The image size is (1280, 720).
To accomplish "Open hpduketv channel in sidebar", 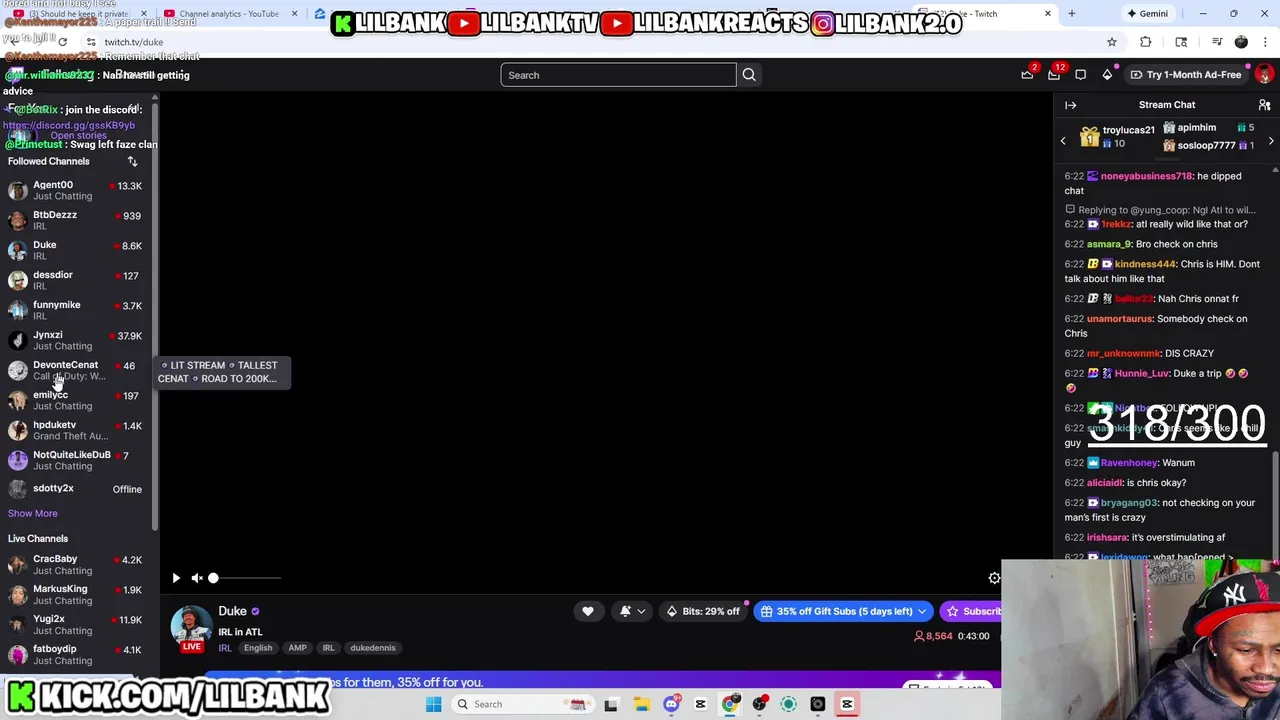I will pos(78,430).
